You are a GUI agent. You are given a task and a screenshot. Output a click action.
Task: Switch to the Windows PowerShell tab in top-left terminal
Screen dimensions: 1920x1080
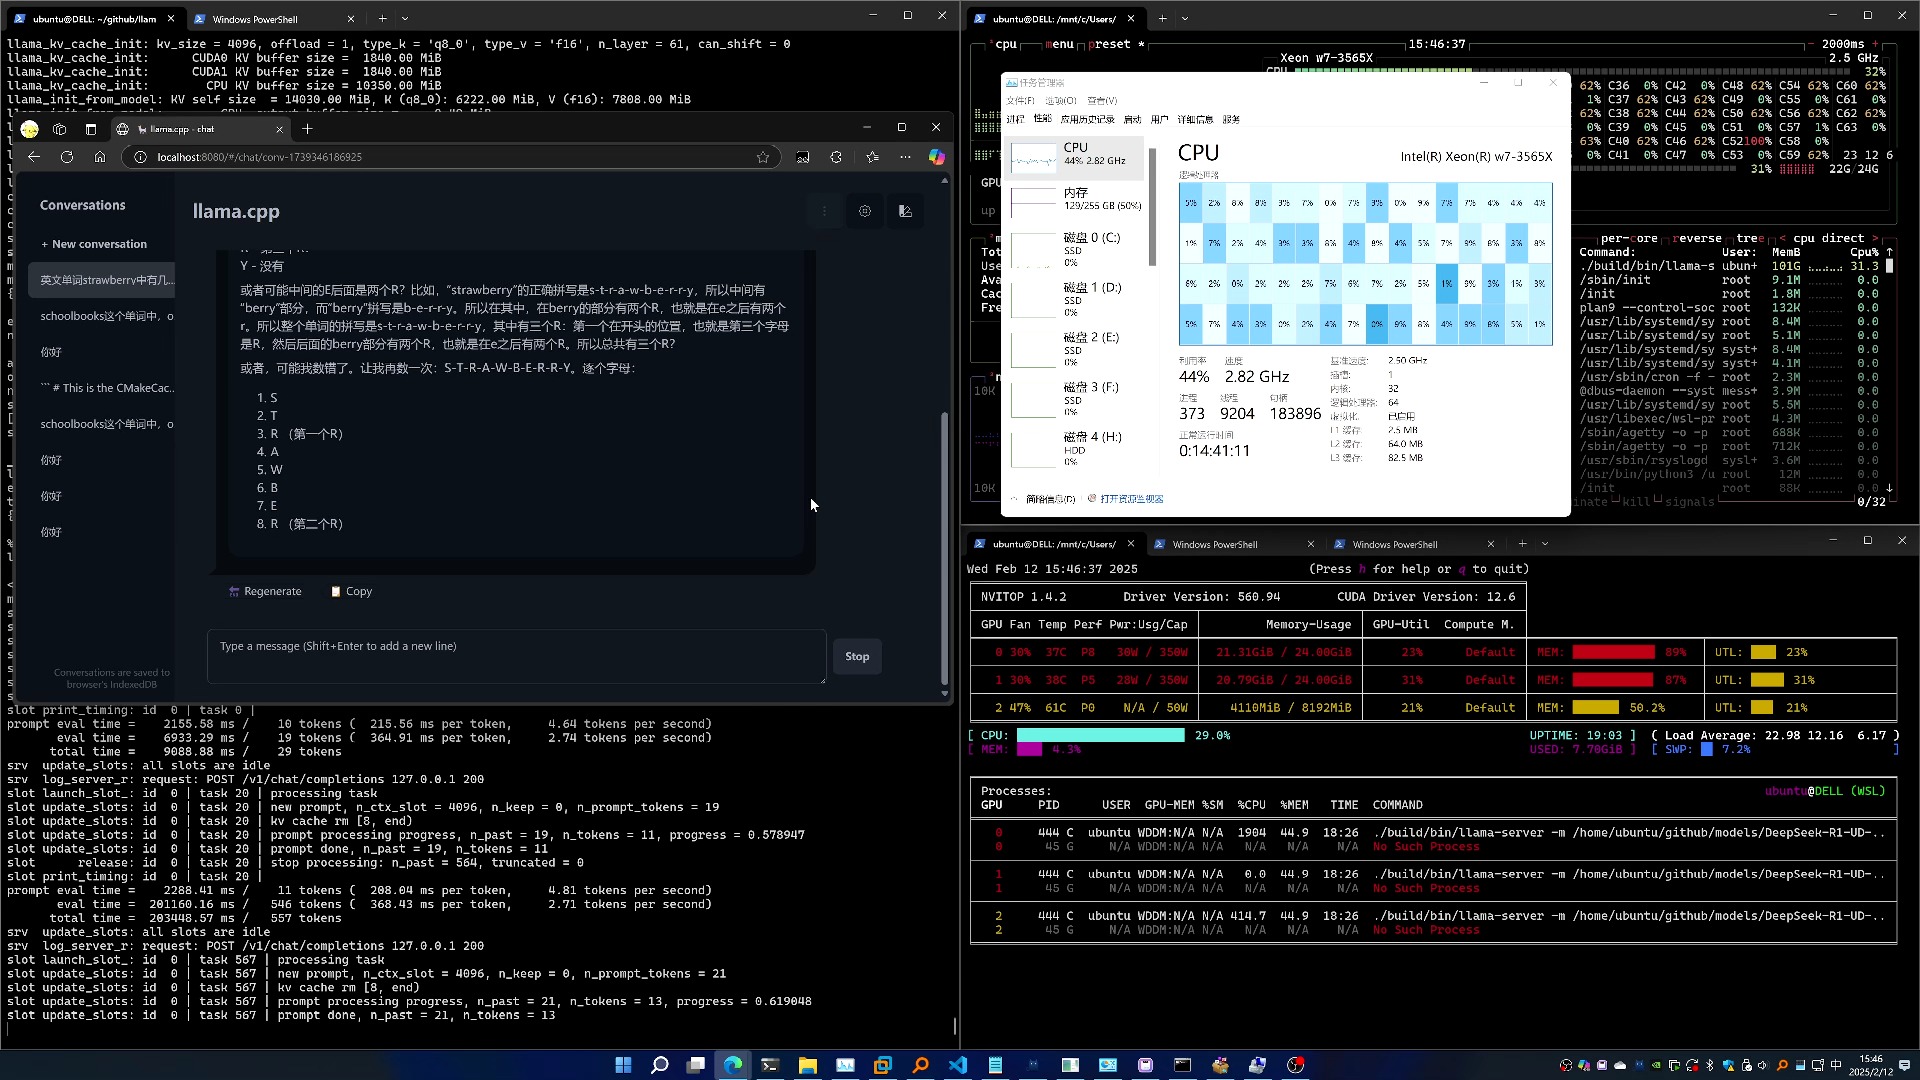pos(270,19)
